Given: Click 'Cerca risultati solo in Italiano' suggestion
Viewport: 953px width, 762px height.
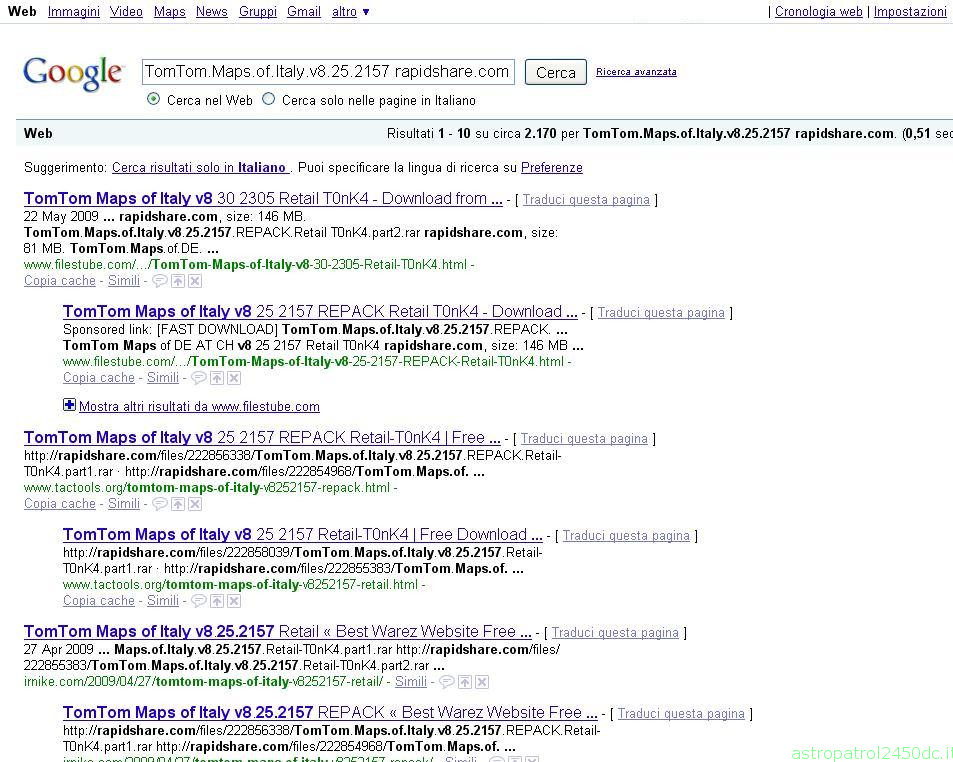Looking at the screenshot, I should pyautogui.click(x=201, y=168).
